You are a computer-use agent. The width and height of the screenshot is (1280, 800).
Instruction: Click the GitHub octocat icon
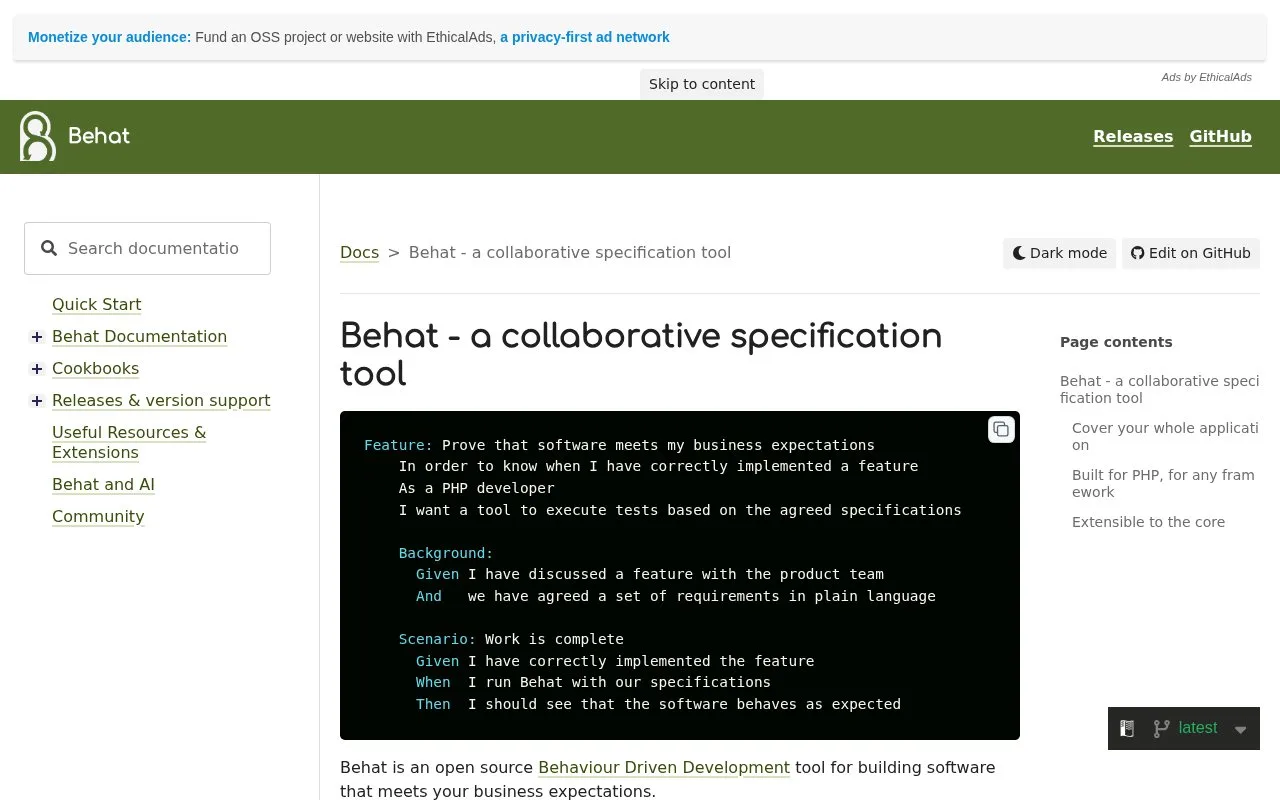[1137, 253]
